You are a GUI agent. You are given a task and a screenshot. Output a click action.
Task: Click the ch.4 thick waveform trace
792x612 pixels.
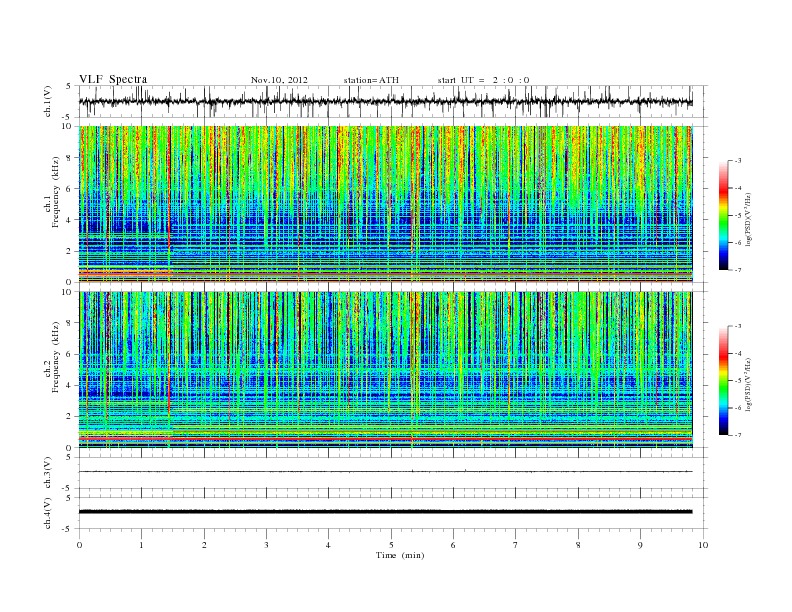[x=385, y=512]
